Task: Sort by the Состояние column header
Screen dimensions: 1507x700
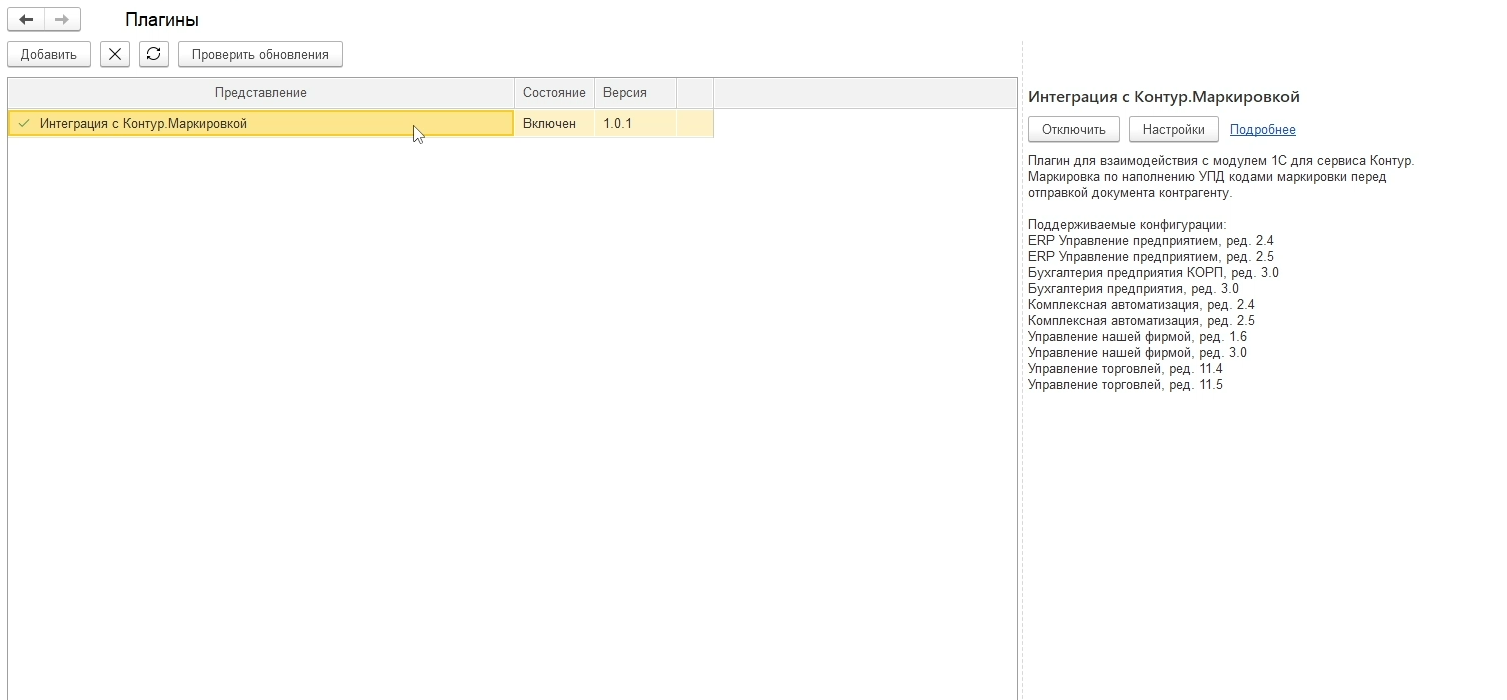Action: pyautogui.click(x=554, y=93)
